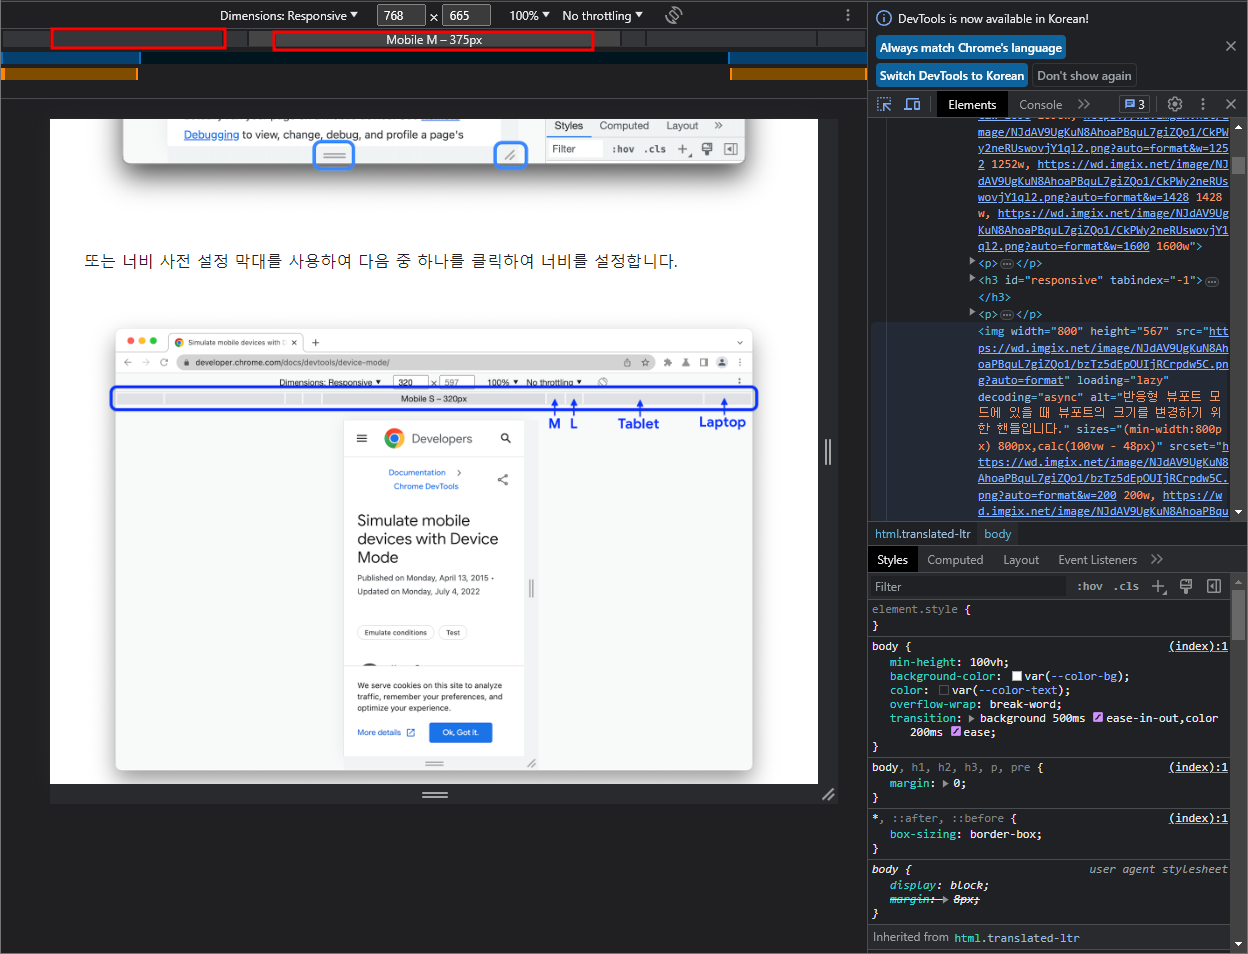Open the Styles pane tab
Image resolution: width=1248 pixels, height=954 pixels.
coord(892,560)
